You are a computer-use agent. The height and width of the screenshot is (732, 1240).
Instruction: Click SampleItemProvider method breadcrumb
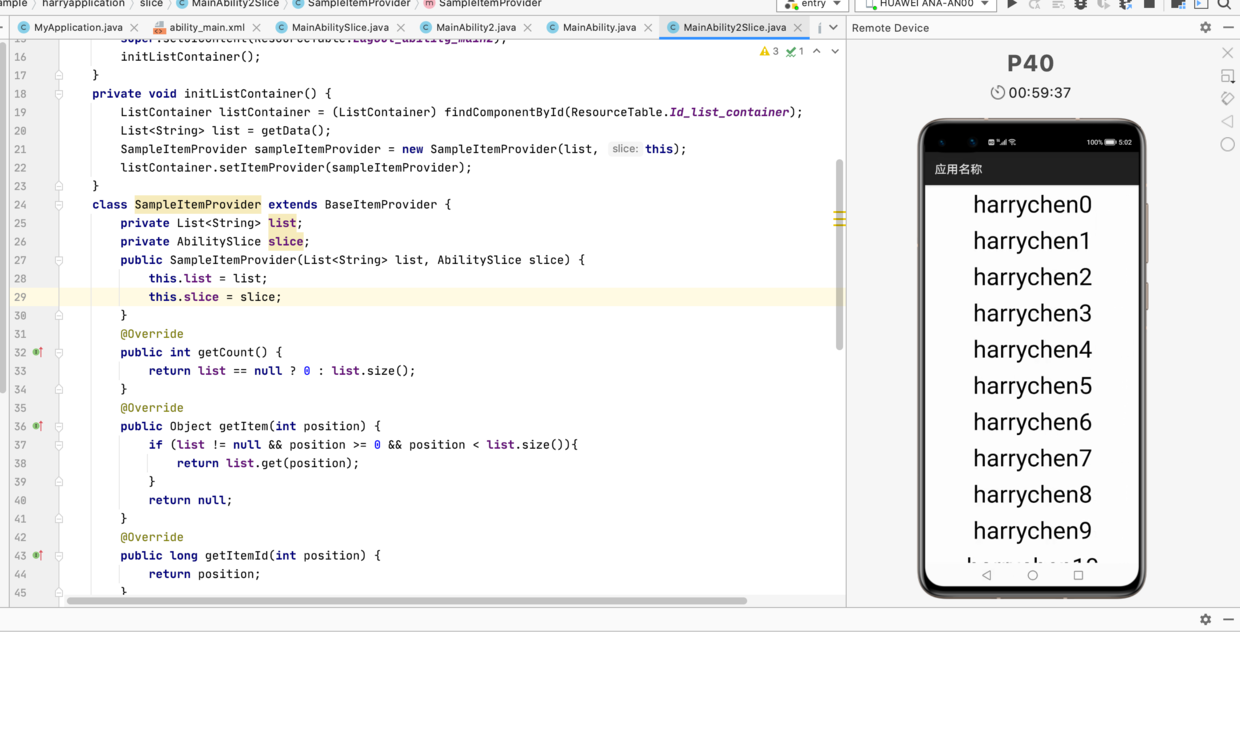click(x=490, y=4)
